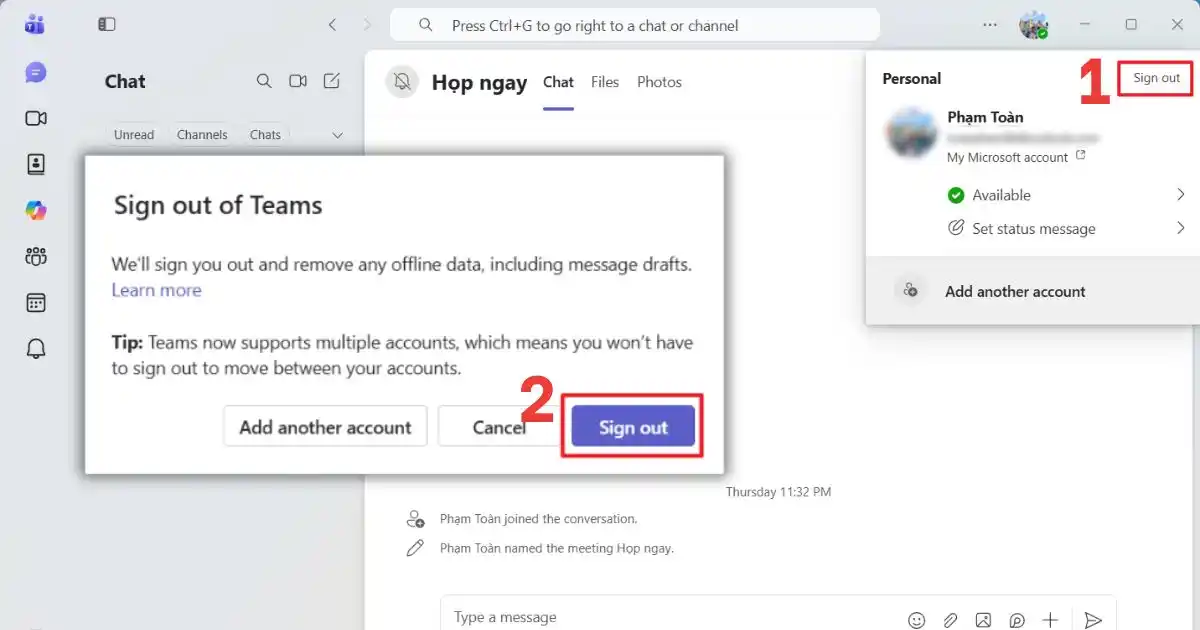Switch to the Chat tab

coord(558,82)
